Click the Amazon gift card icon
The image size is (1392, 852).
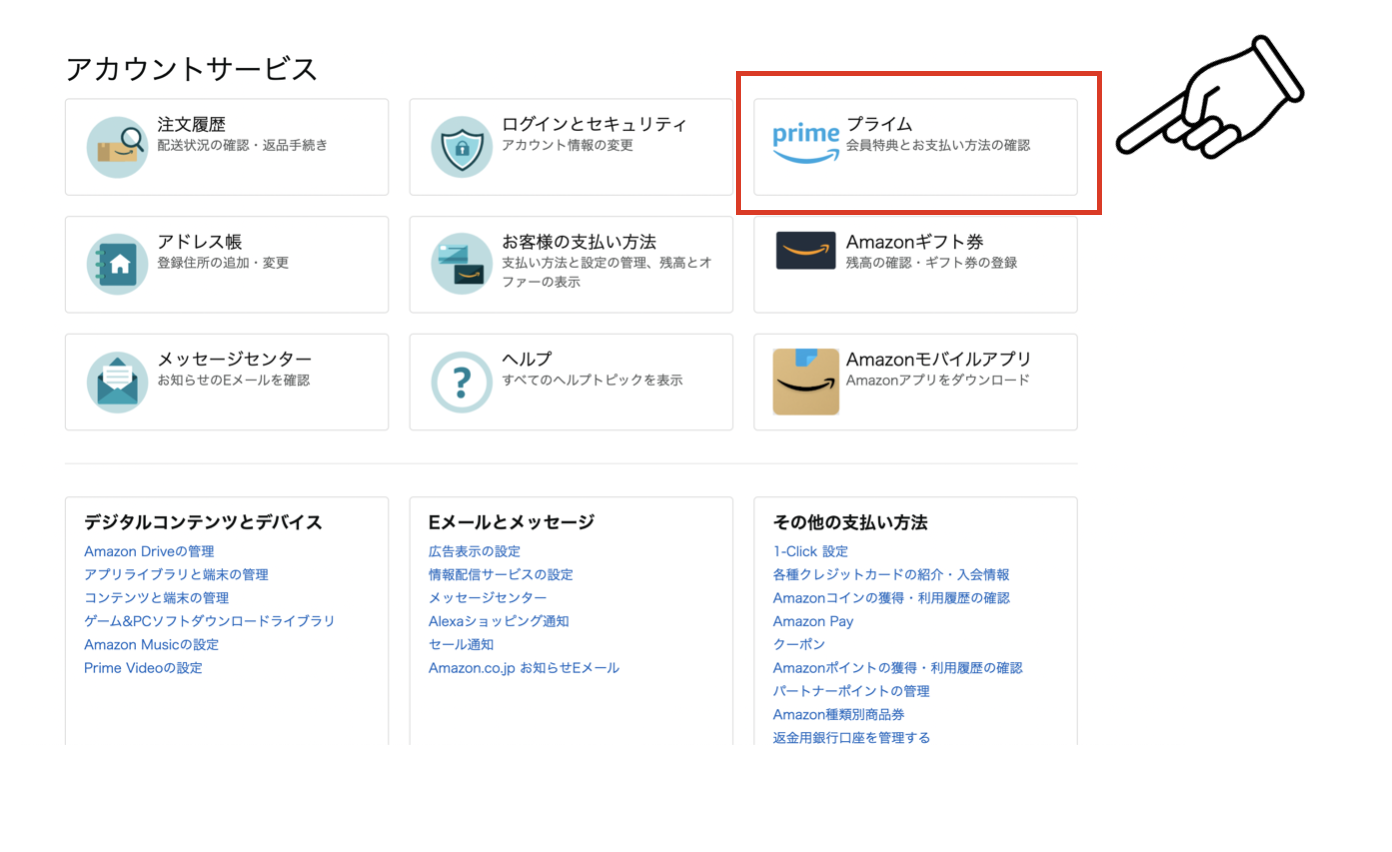pos(806,250)
